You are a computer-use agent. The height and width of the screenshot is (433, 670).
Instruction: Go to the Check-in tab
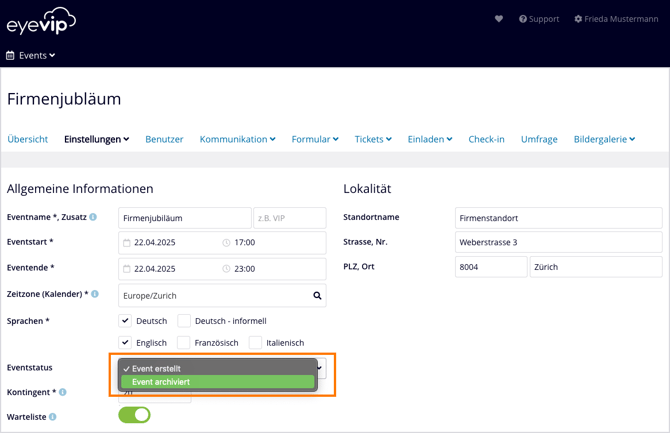click(x=486, y=139)
